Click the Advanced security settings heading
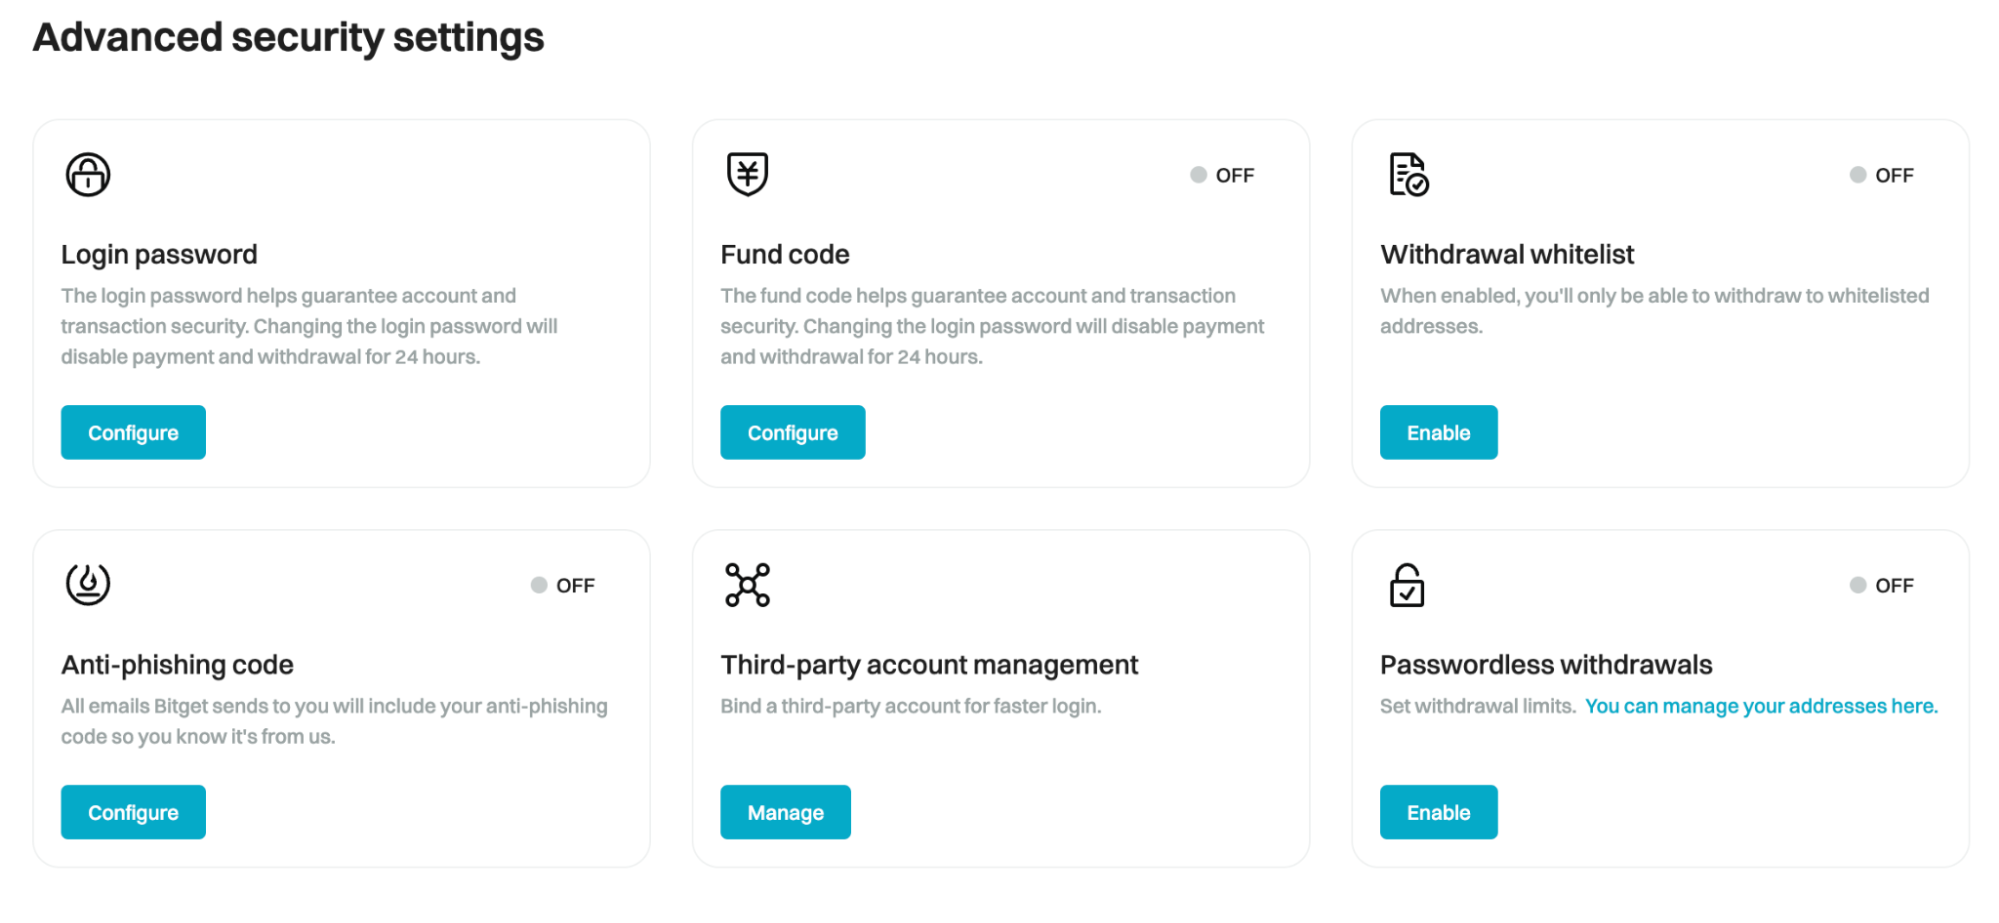The image size is (1999, 923). click(288, 38)
